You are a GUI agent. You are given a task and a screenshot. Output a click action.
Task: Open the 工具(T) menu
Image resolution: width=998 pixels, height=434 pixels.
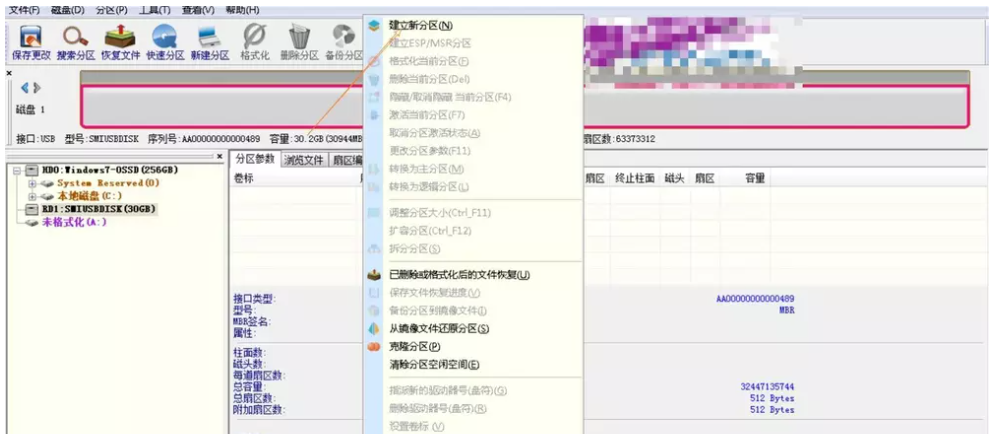click(x=155, y=10)
